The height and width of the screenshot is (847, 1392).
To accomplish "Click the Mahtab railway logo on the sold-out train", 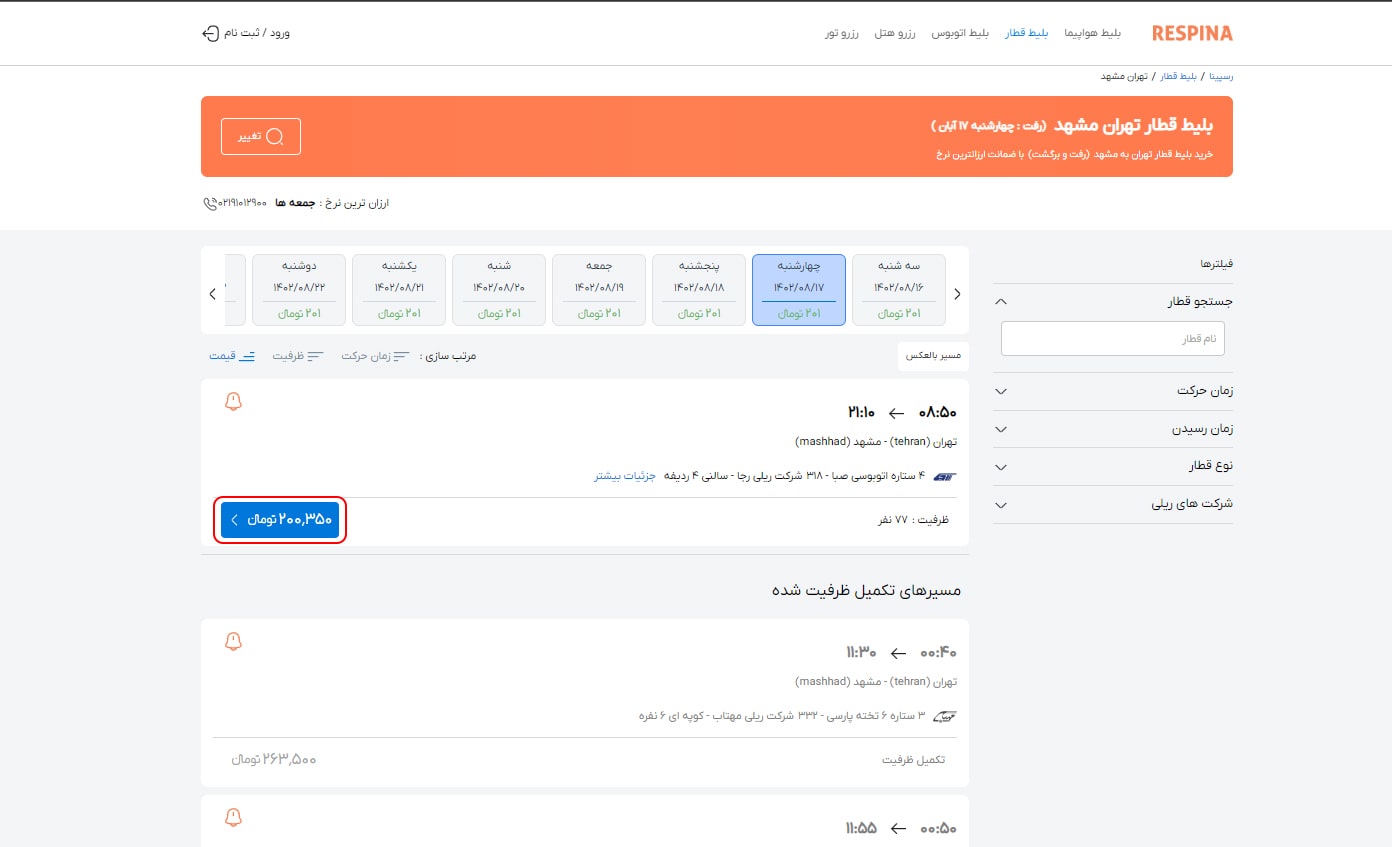I will pyautogui.click(x=944, y=716).
